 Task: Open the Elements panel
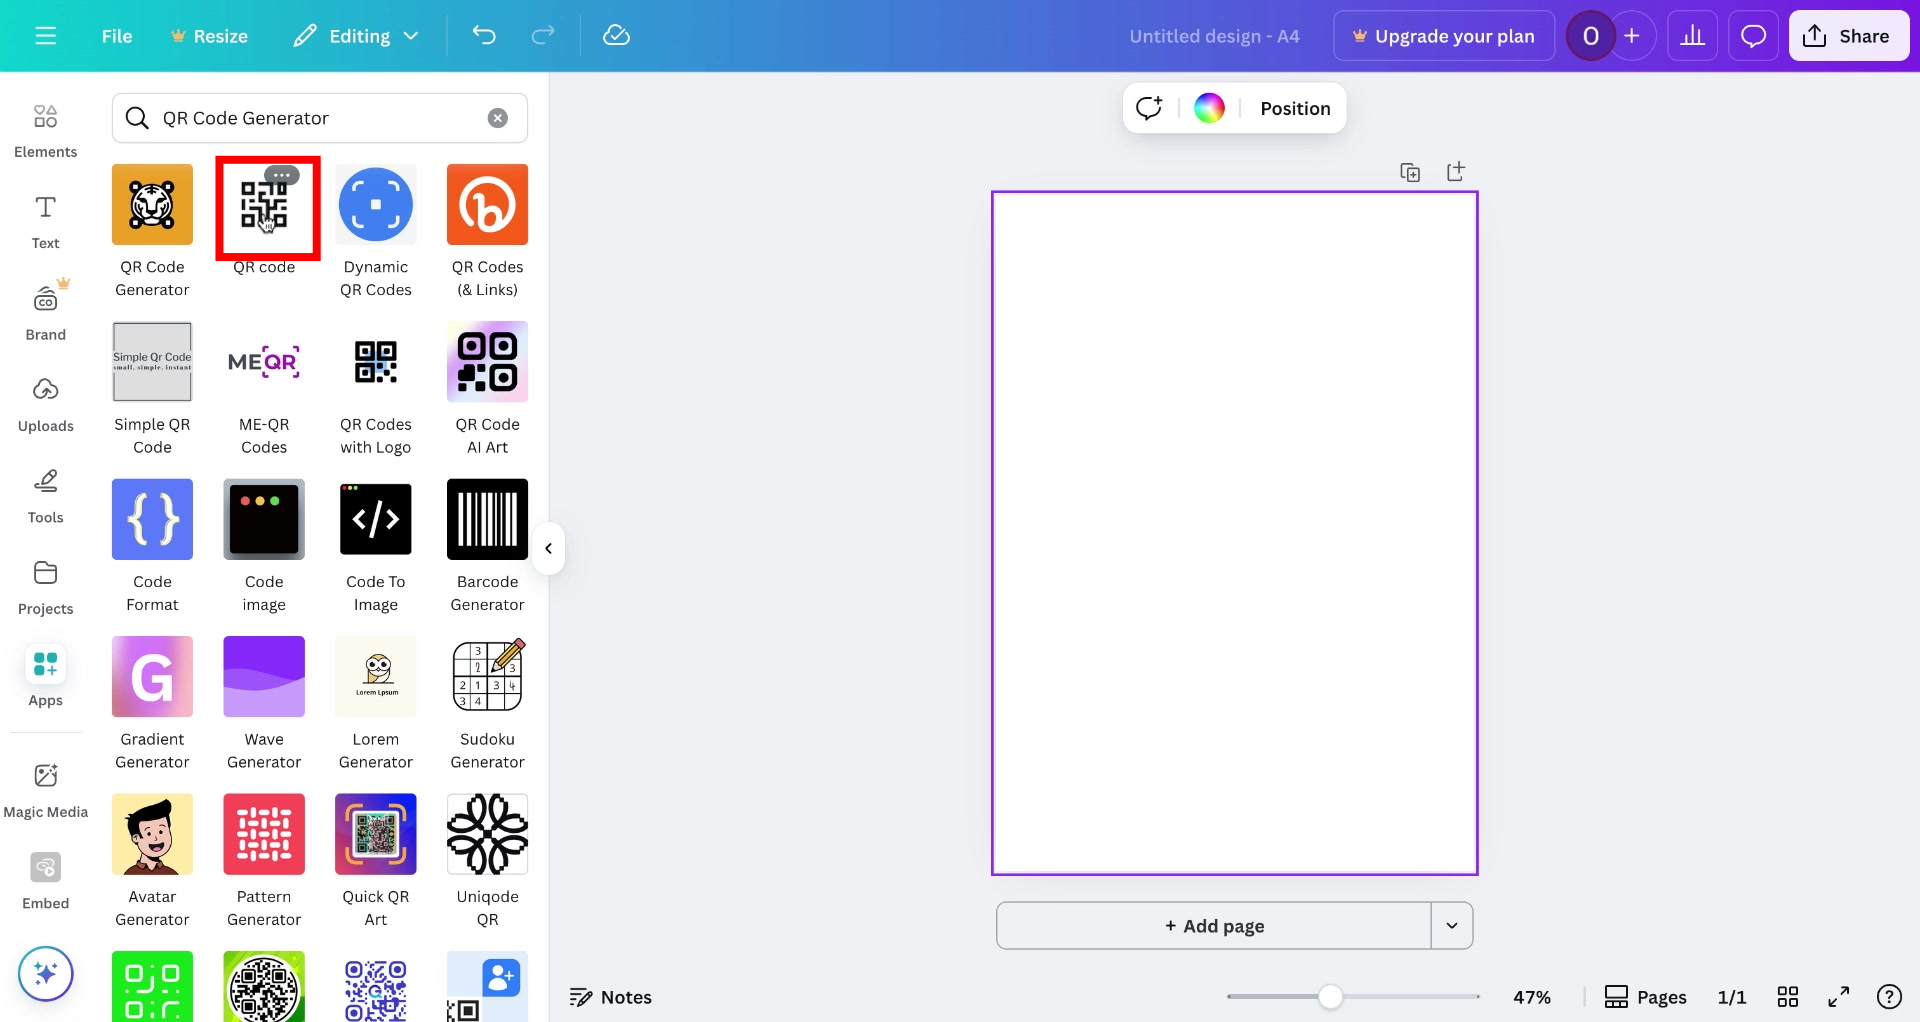point(45,130)
